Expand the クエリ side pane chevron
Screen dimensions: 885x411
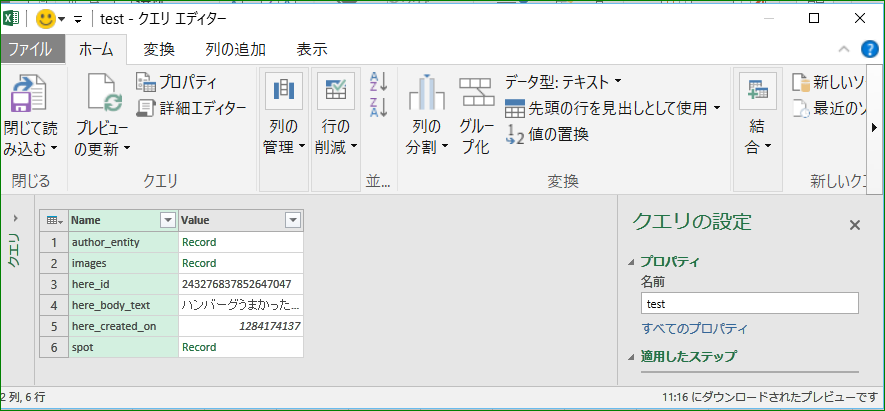point(15,218)
